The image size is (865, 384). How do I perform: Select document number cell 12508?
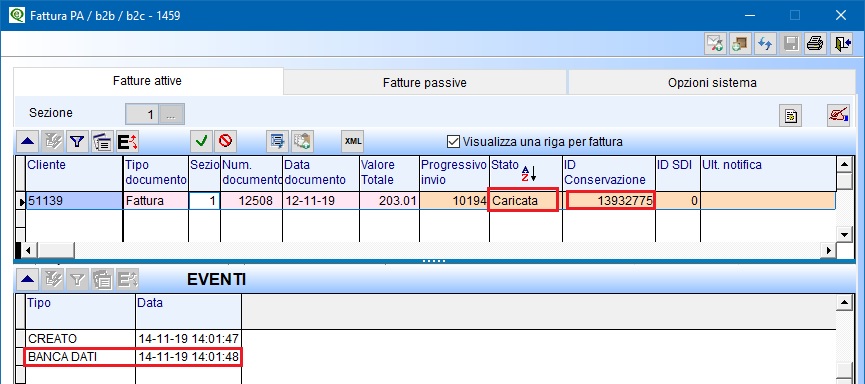(251, 201)
